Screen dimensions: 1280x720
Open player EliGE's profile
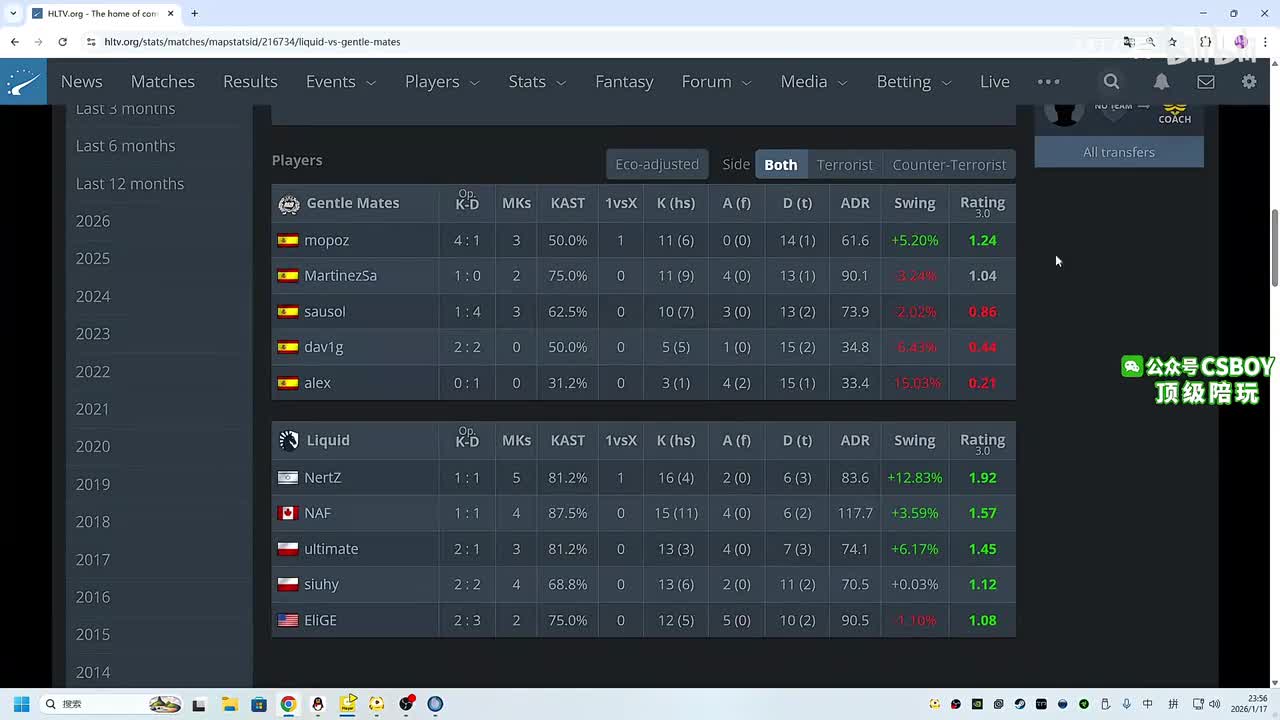click(x=321, y=621)
